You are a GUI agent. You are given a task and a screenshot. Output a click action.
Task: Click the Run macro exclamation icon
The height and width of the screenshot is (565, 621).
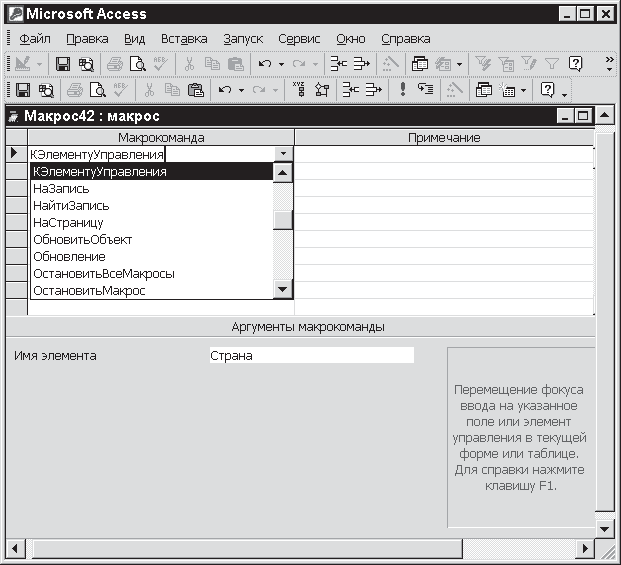(x=403, y=90)
